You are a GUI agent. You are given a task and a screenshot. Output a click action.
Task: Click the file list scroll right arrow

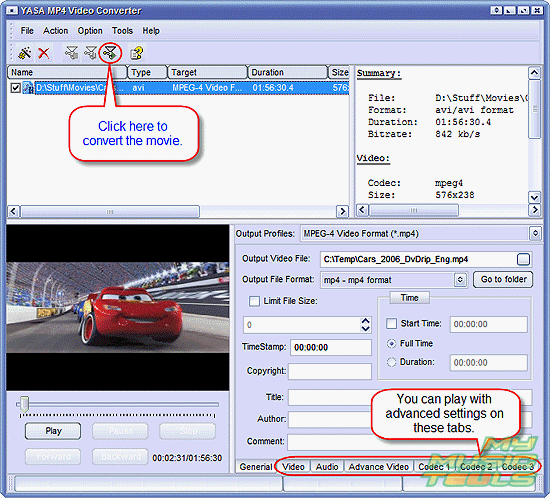(342, 211)
